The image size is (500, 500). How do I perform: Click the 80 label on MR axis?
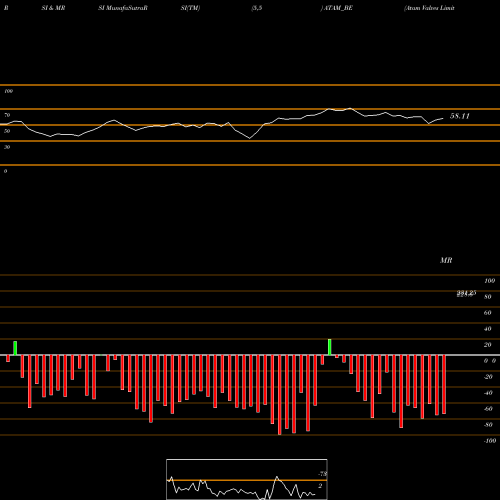point(488,297)
